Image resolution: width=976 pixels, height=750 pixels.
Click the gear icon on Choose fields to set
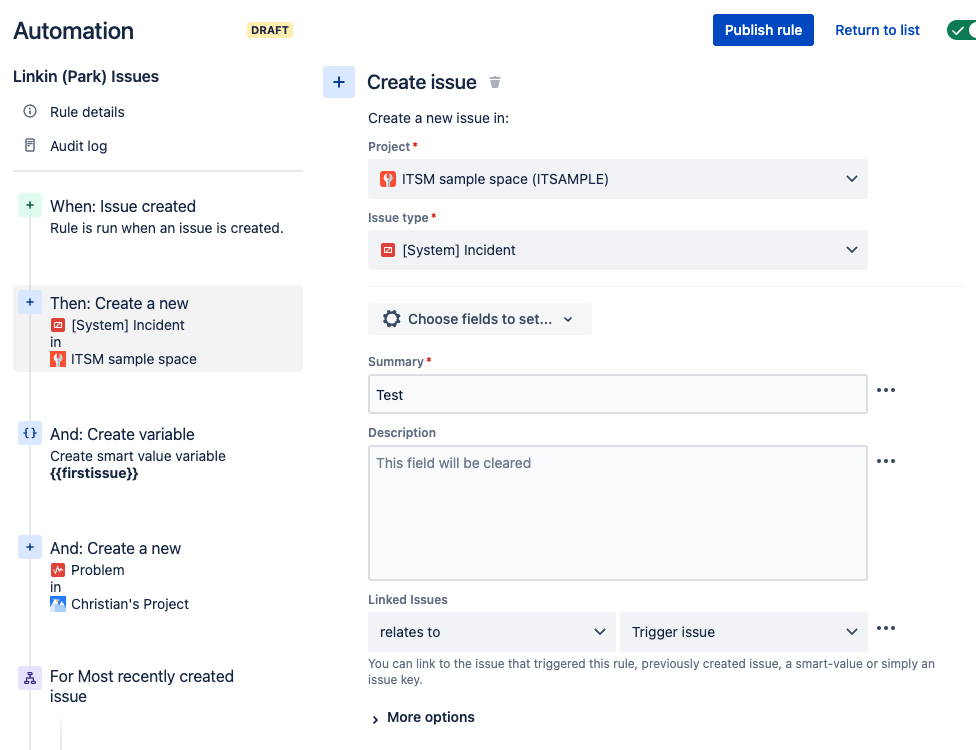click(x=391, y=318)
